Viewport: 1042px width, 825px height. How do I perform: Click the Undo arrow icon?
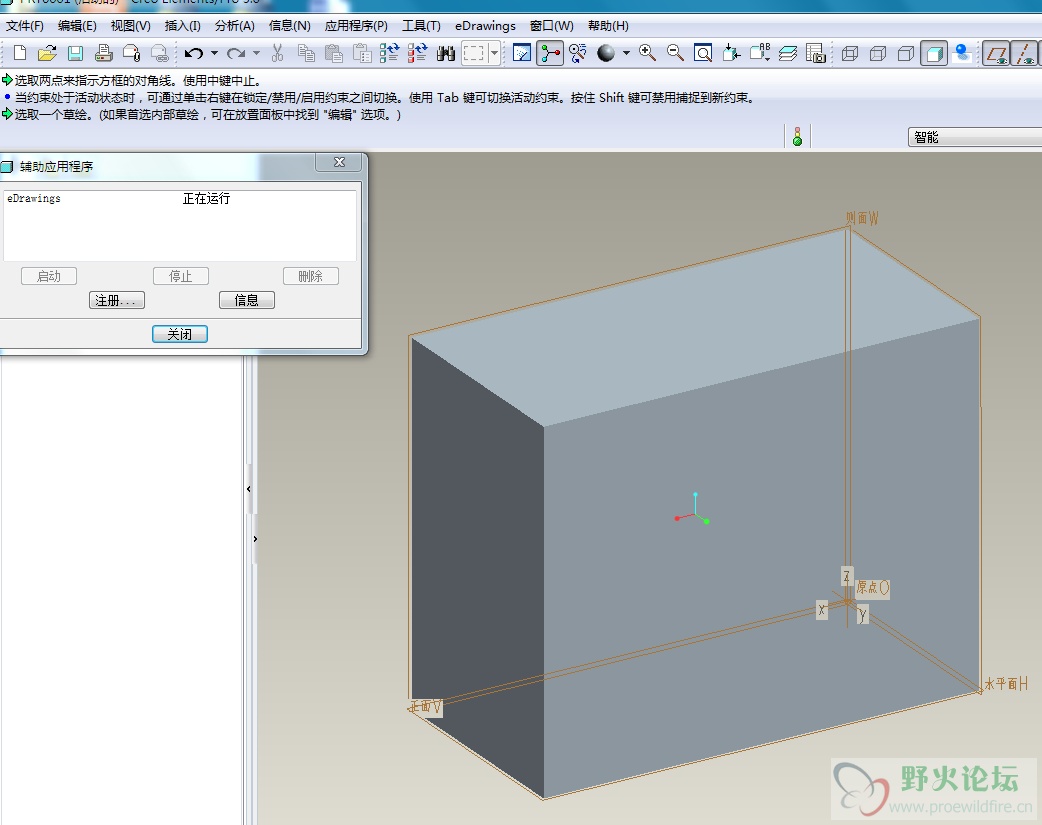coord(194,53)
